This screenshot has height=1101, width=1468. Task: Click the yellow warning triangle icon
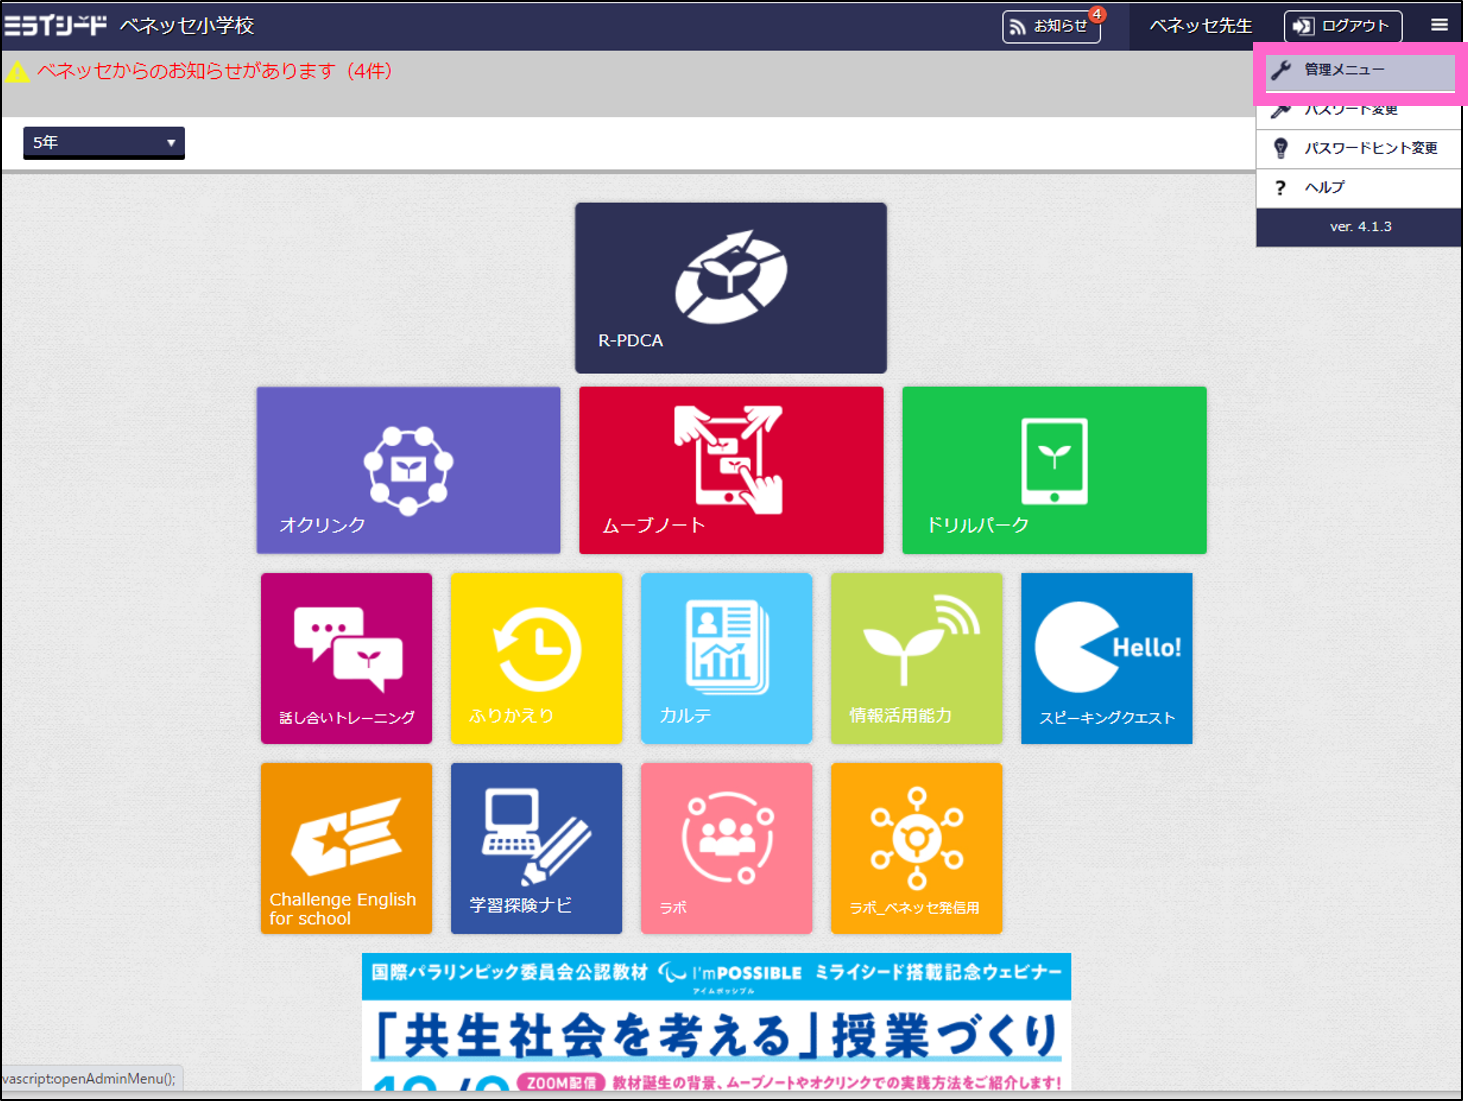point(17,72)
